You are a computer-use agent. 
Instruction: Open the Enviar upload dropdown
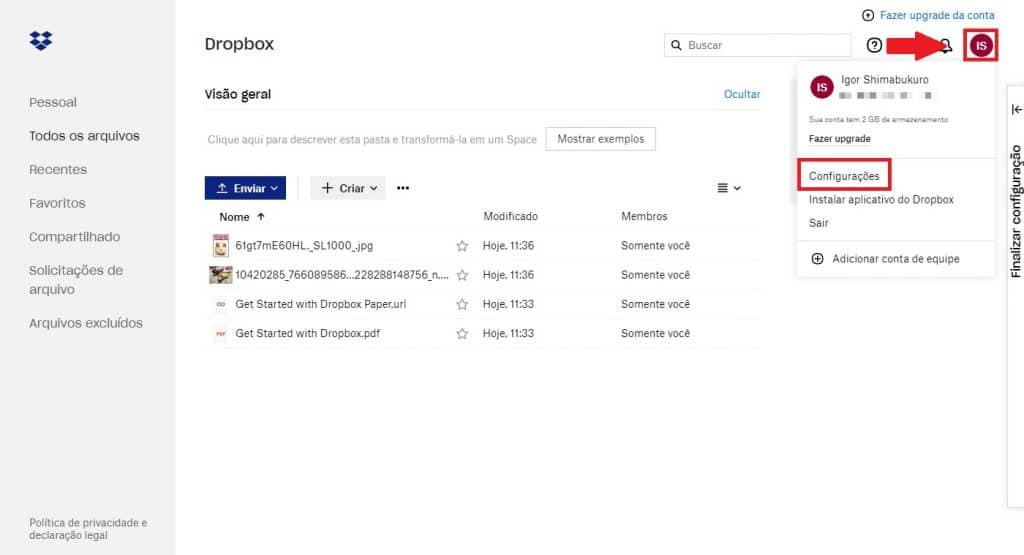245,188
